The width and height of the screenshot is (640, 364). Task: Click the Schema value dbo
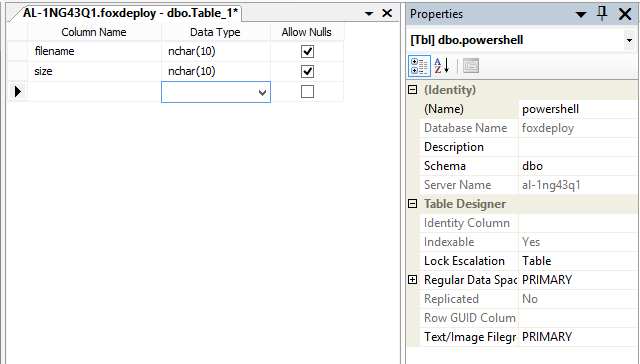(578, 166)
